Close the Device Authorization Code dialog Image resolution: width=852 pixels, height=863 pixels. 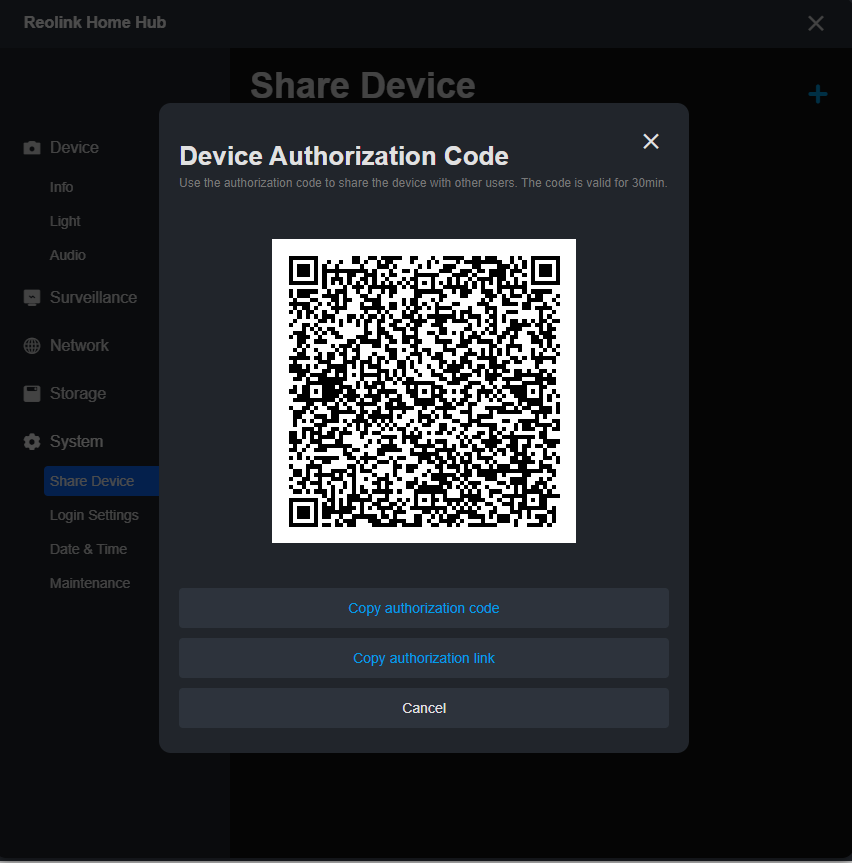(651, 141)
